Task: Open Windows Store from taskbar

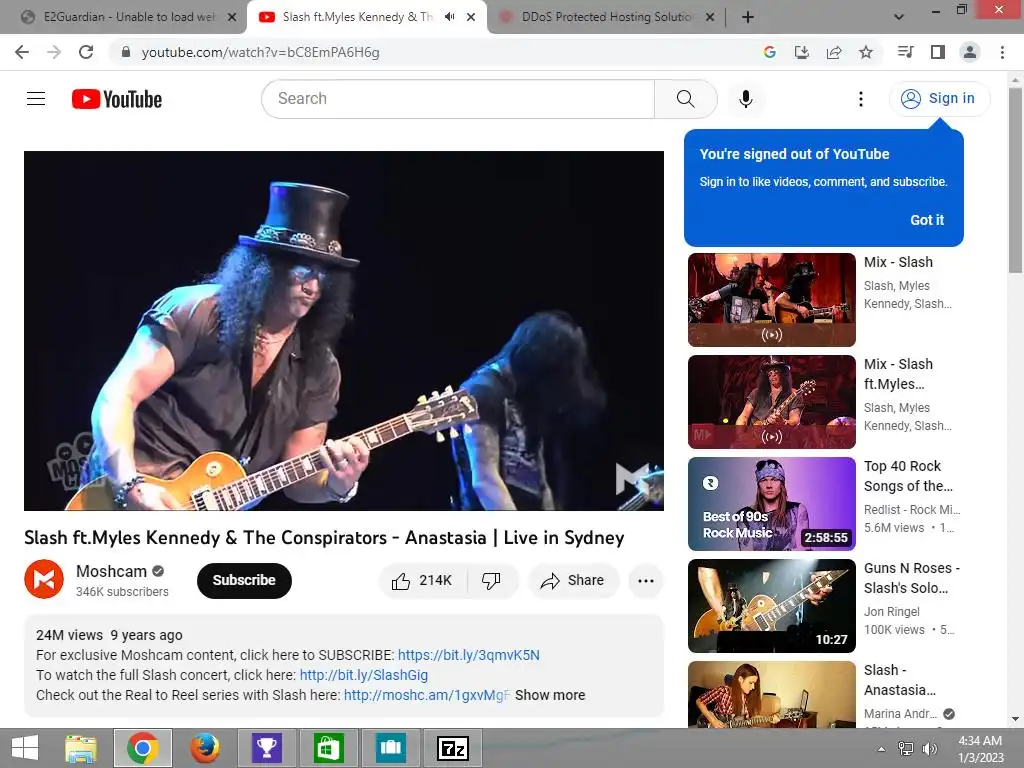Action: tap(328, 748)
